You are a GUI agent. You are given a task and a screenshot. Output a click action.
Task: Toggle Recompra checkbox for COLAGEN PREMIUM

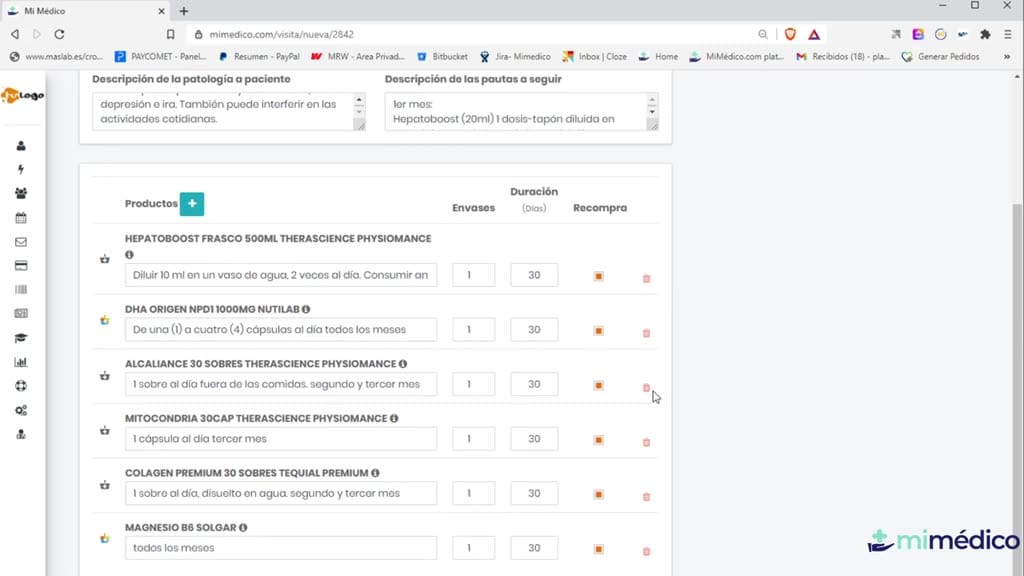(x=598, y=494)
